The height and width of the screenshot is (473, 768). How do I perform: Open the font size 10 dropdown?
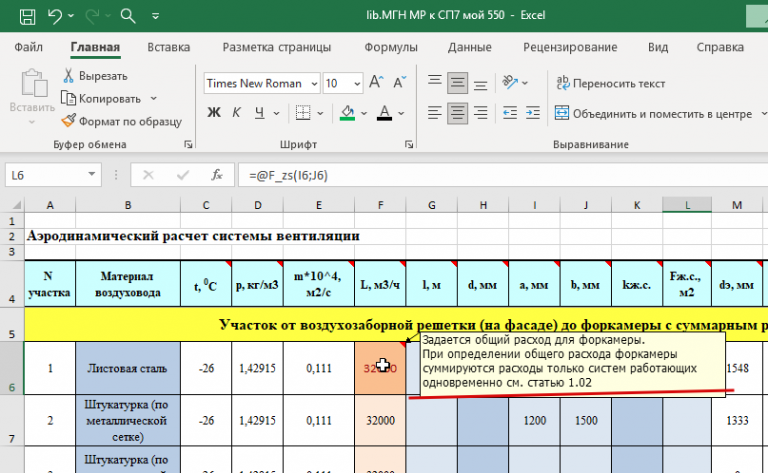click(x=357, y=84)
